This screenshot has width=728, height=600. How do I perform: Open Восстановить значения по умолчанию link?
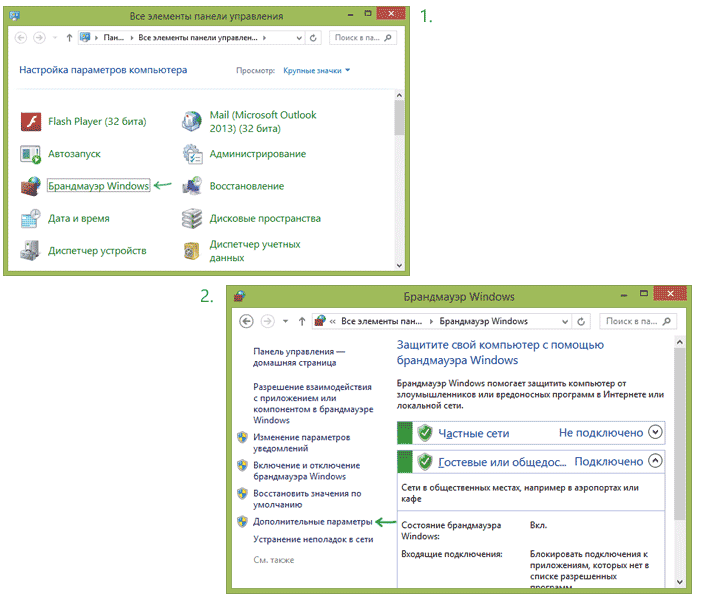307,499
